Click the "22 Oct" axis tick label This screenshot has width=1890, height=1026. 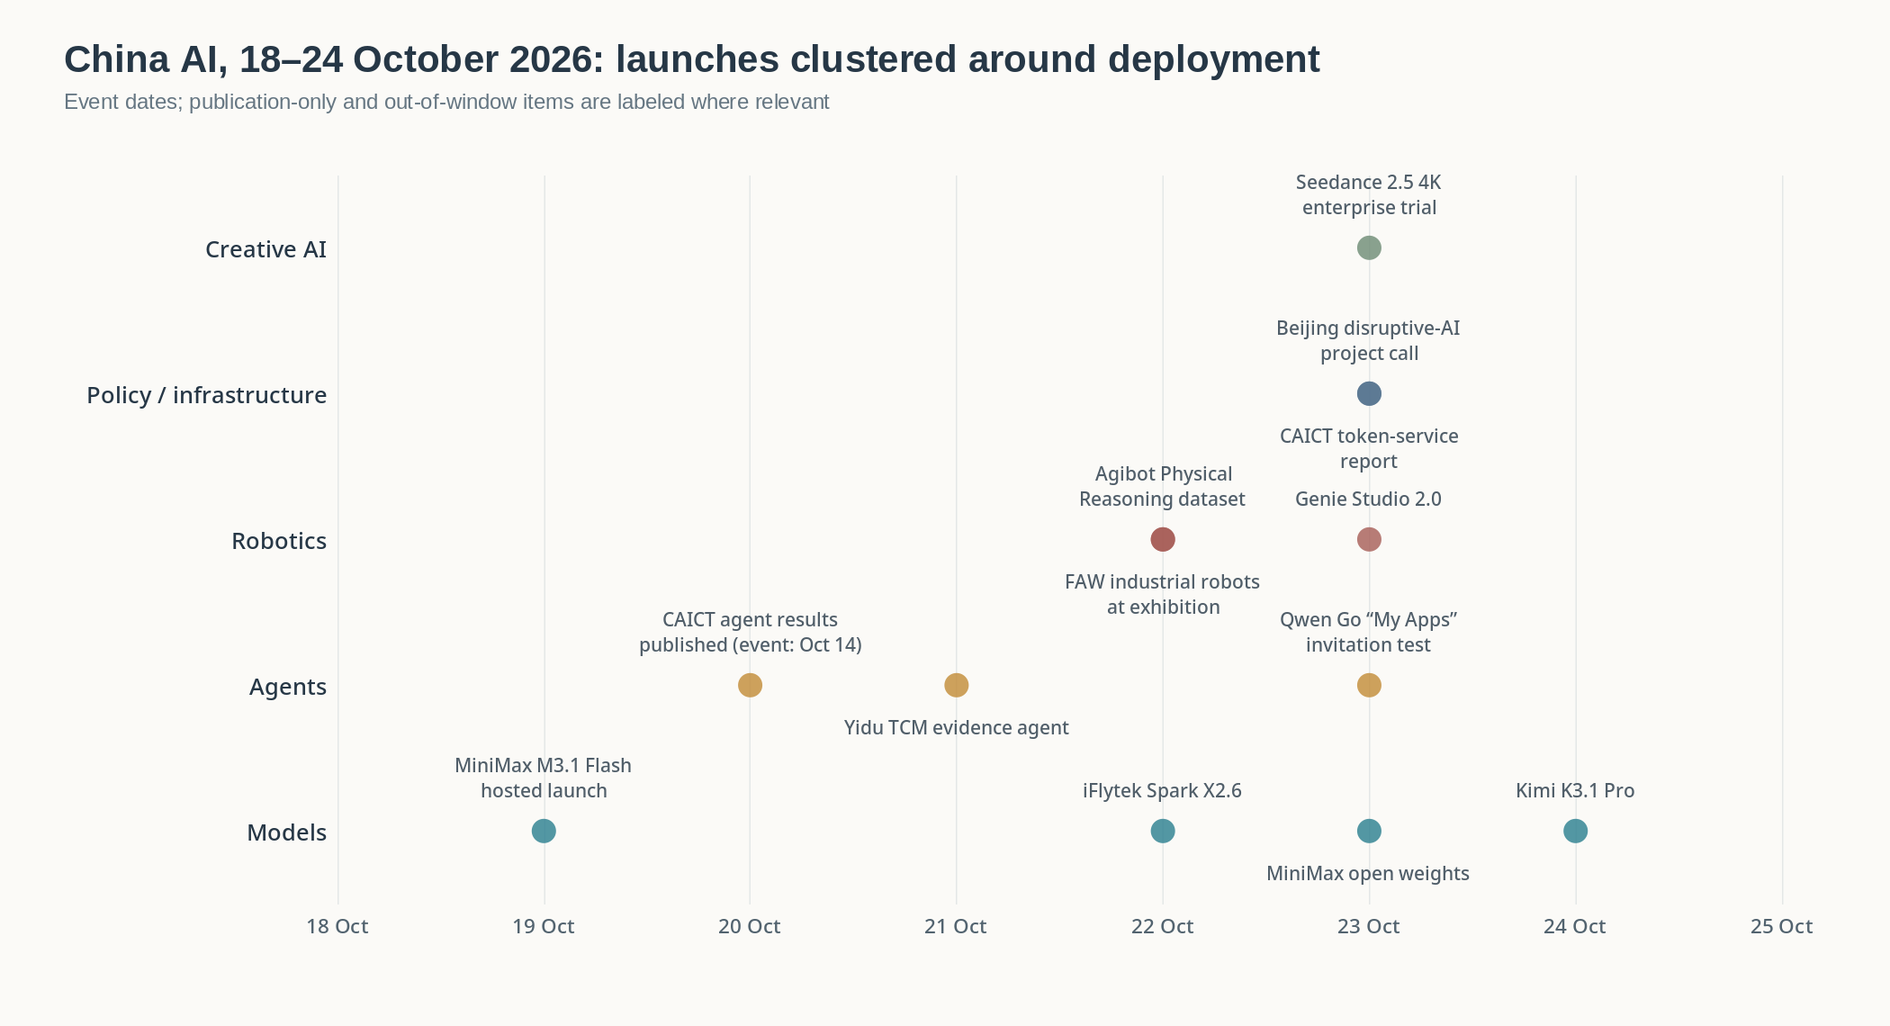pos(1162,926)
